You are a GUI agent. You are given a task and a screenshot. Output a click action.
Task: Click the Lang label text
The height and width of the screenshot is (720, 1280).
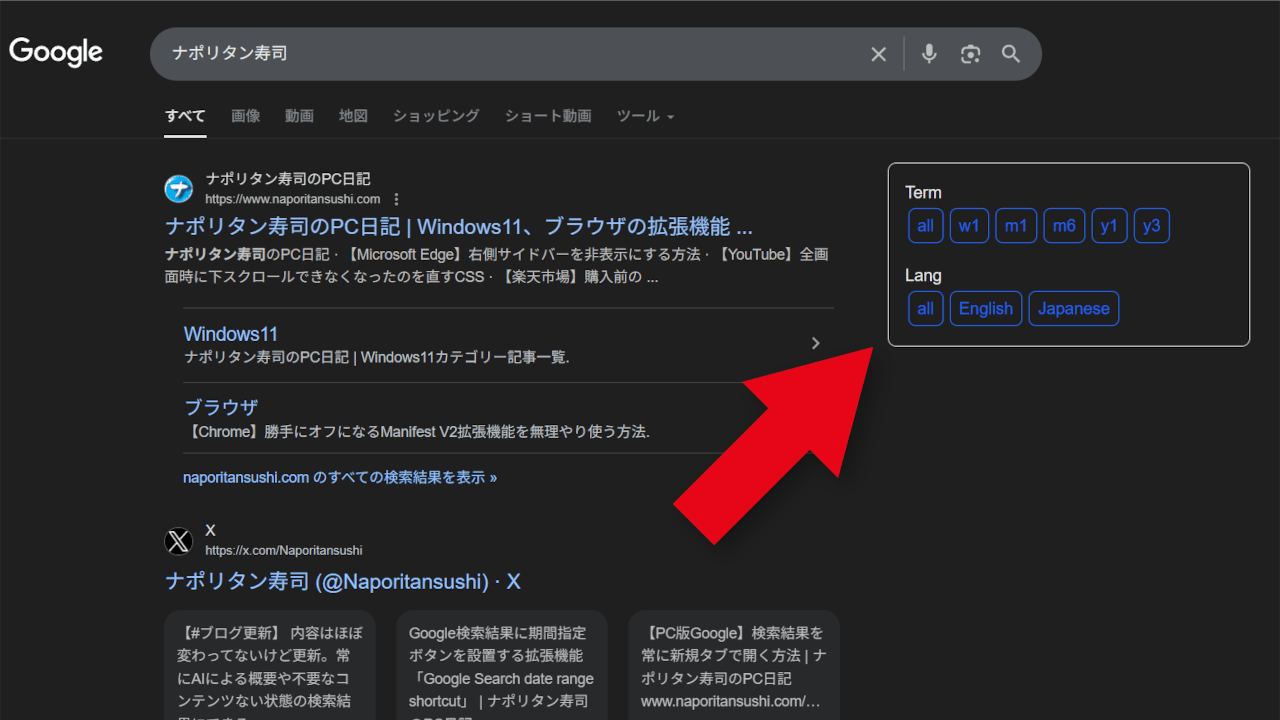click(923, 276)
